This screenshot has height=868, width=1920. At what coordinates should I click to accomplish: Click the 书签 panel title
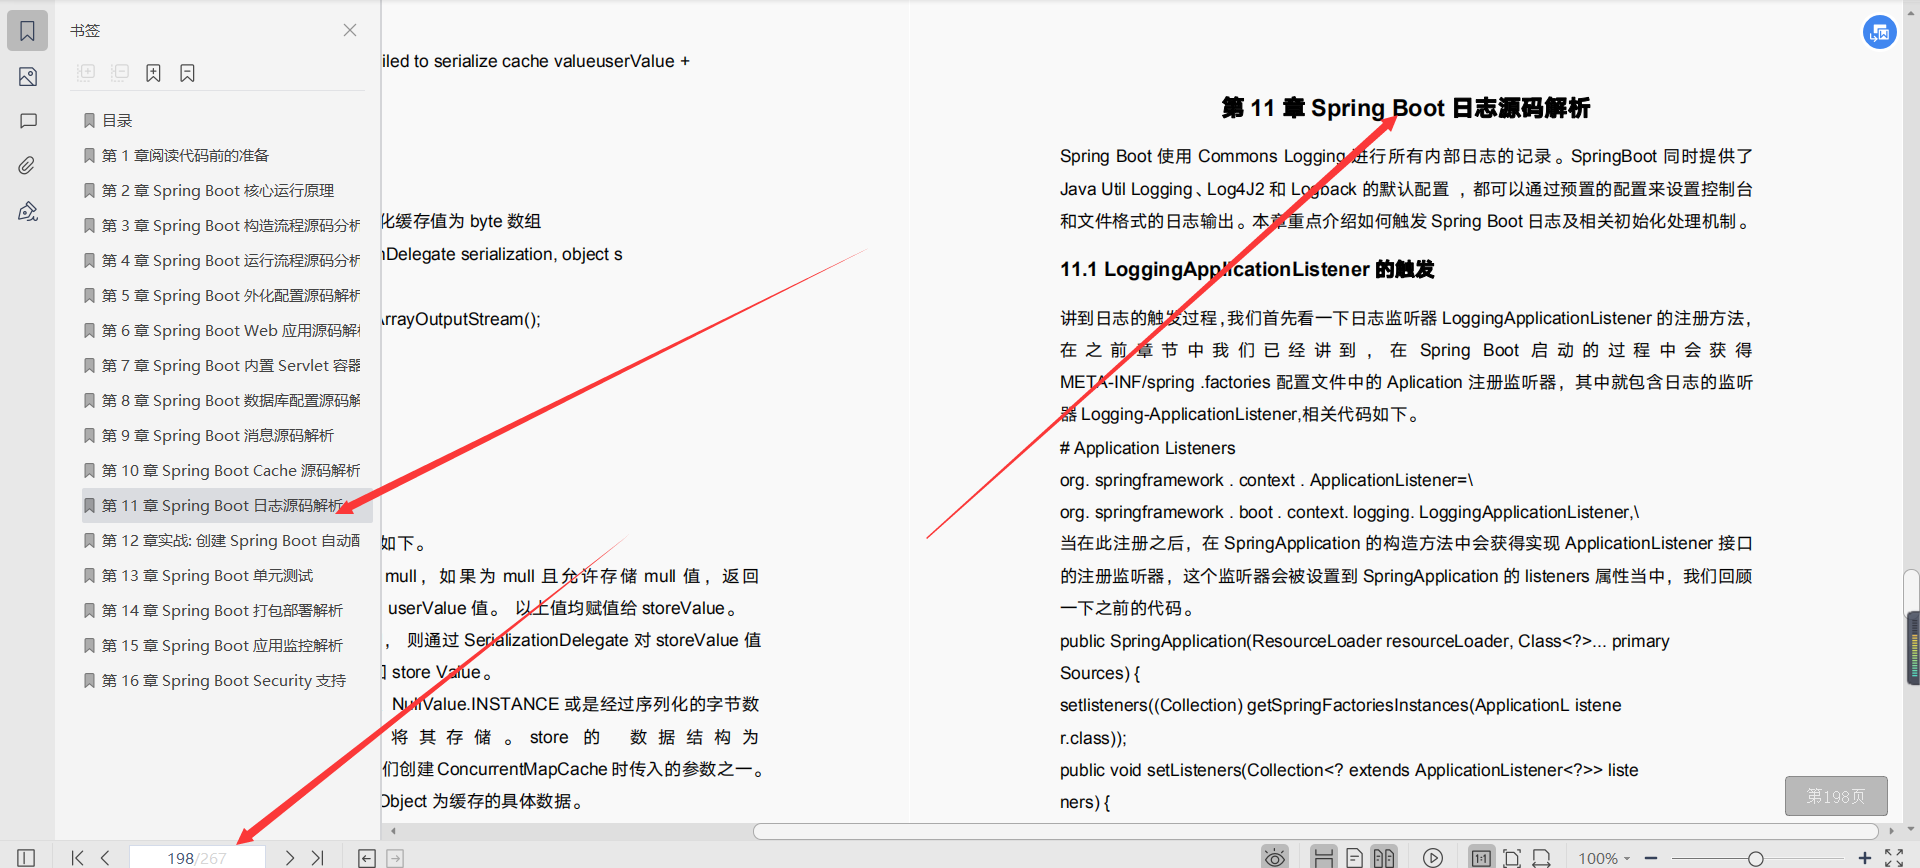coord(85,30)
